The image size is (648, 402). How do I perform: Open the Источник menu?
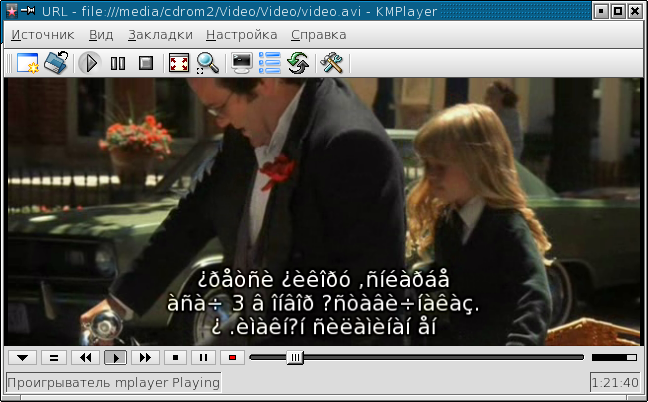click(x=43, y=35)
